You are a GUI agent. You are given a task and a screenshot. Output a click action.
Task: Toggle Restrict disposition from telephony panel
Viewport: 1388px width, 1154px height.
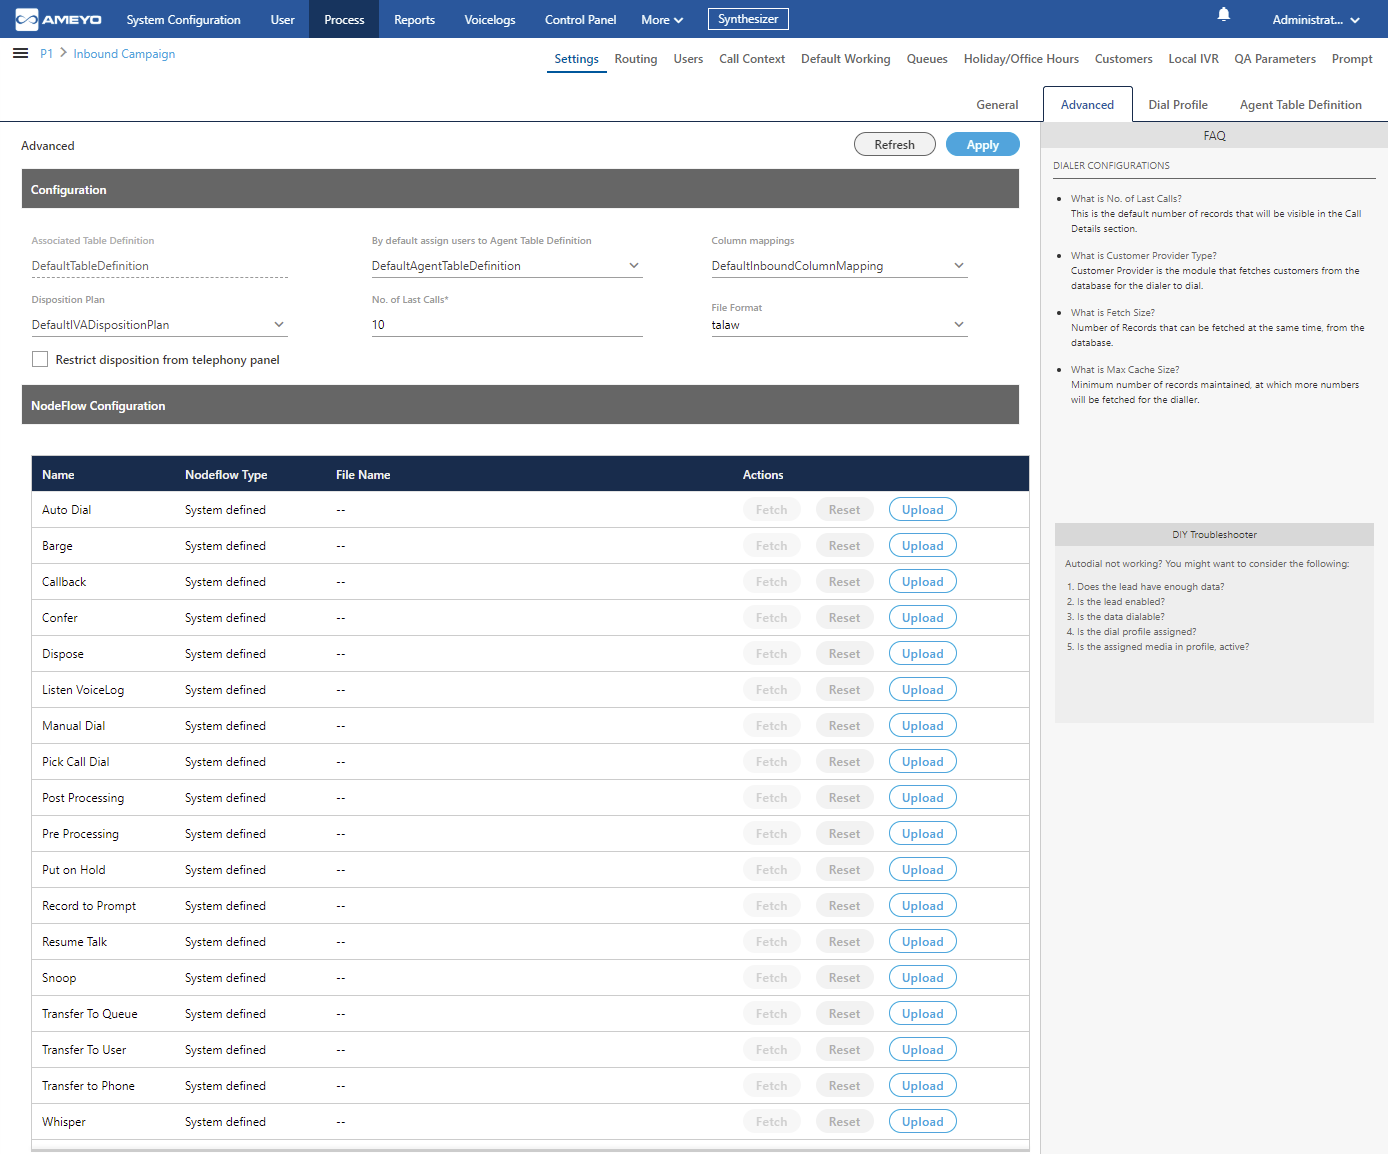tap(40, 359)
